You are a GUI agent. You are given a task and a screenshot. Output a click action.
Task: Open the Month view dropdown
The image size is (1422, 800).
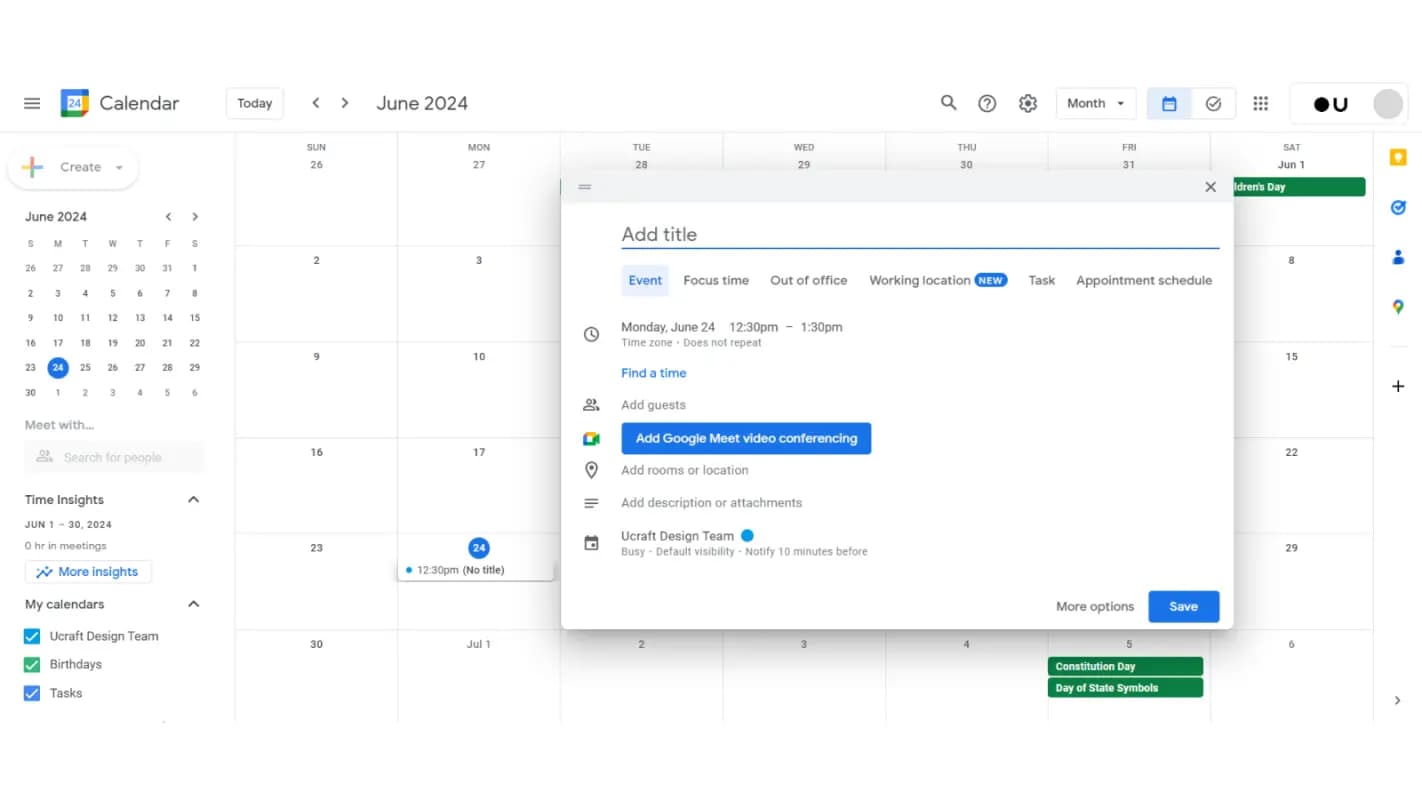1095,103
